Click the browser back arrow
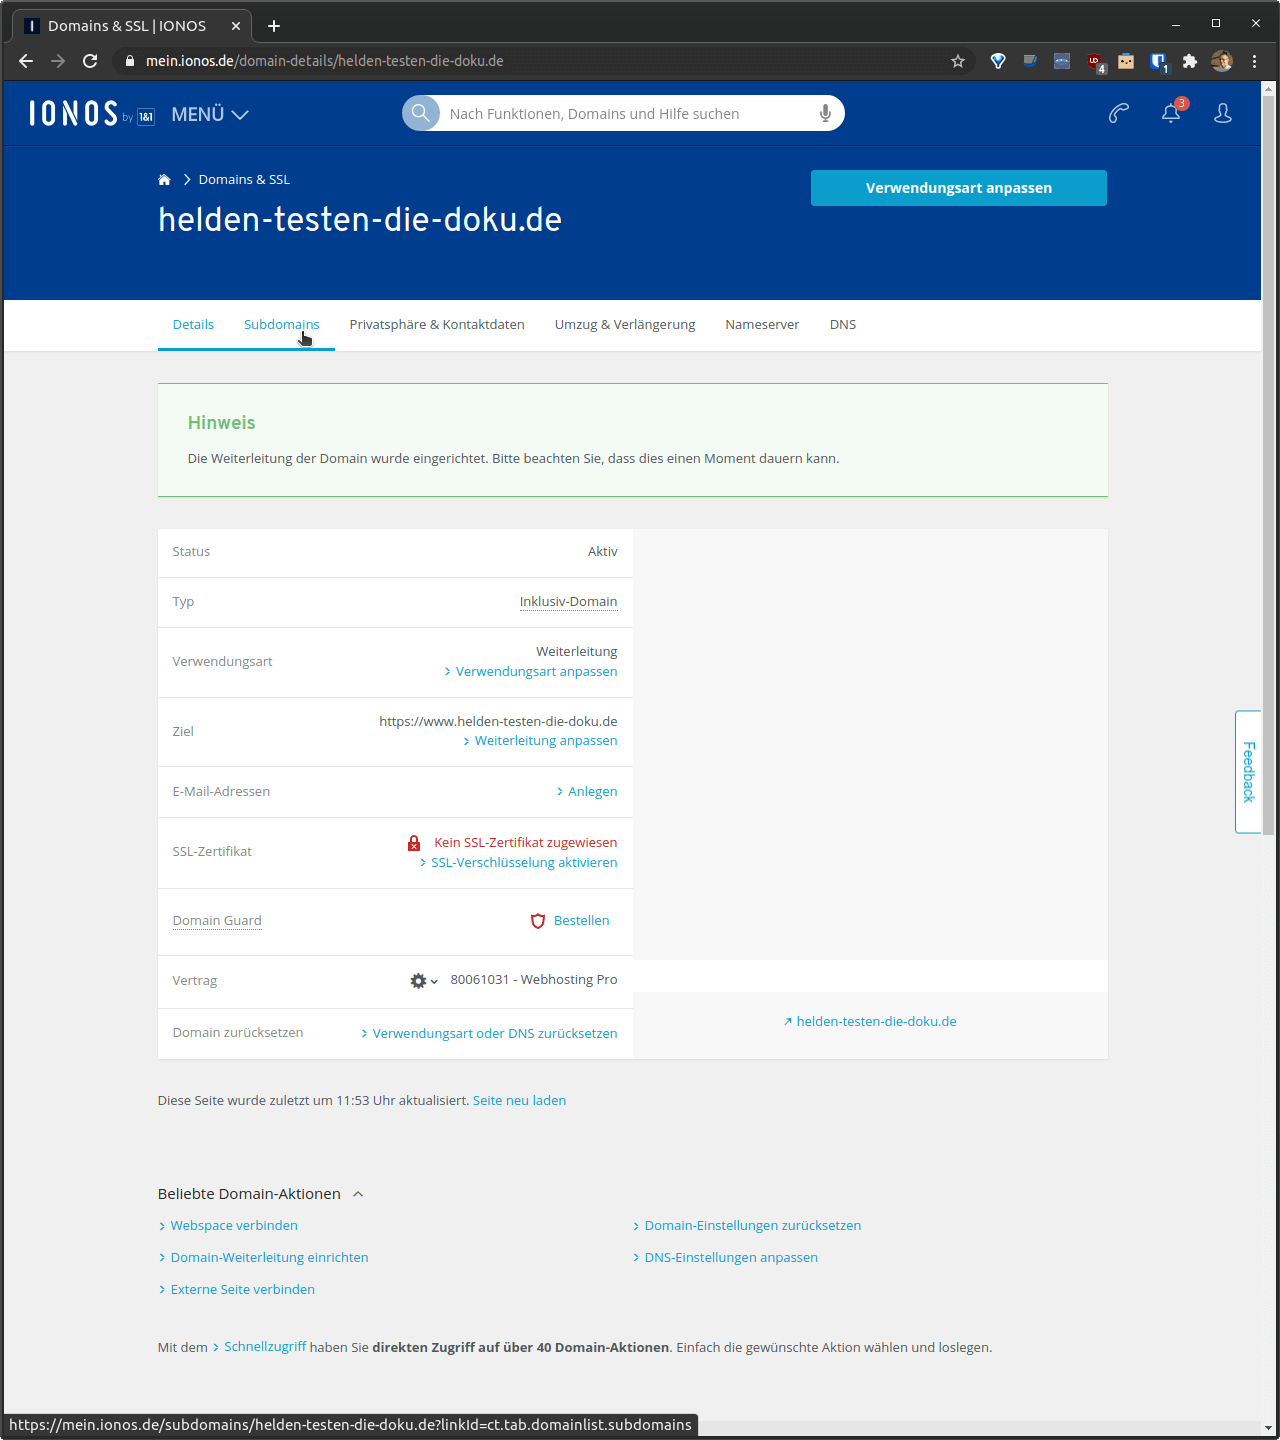The image size is (1280, 1440). [26, 61]
